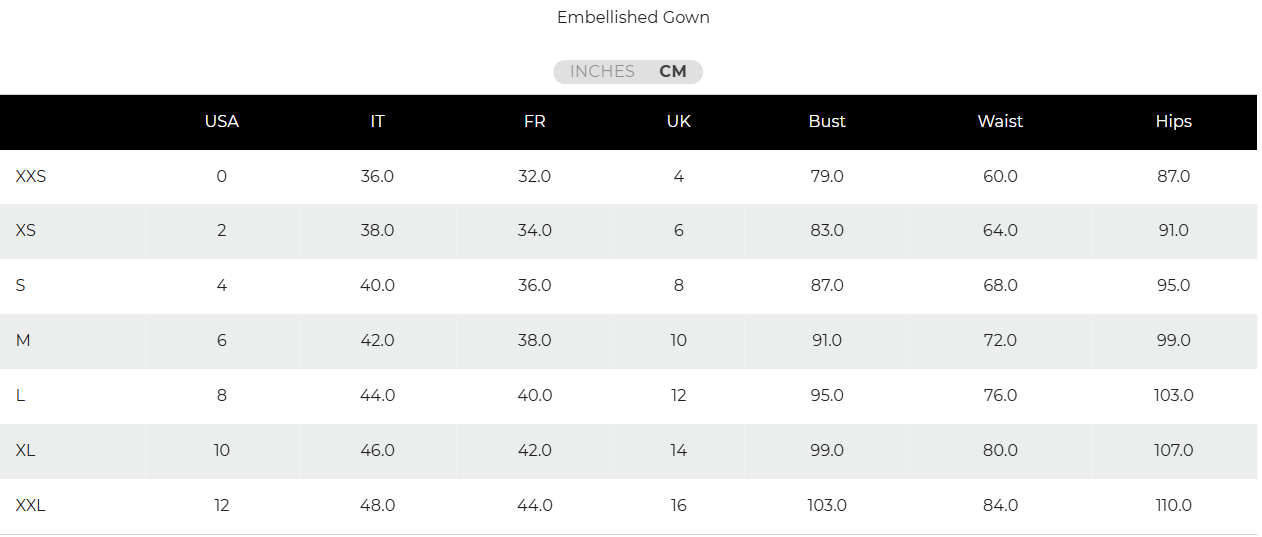The image size is (1262, 537).
Task: Click the IT column header
Action: [377, 121]
